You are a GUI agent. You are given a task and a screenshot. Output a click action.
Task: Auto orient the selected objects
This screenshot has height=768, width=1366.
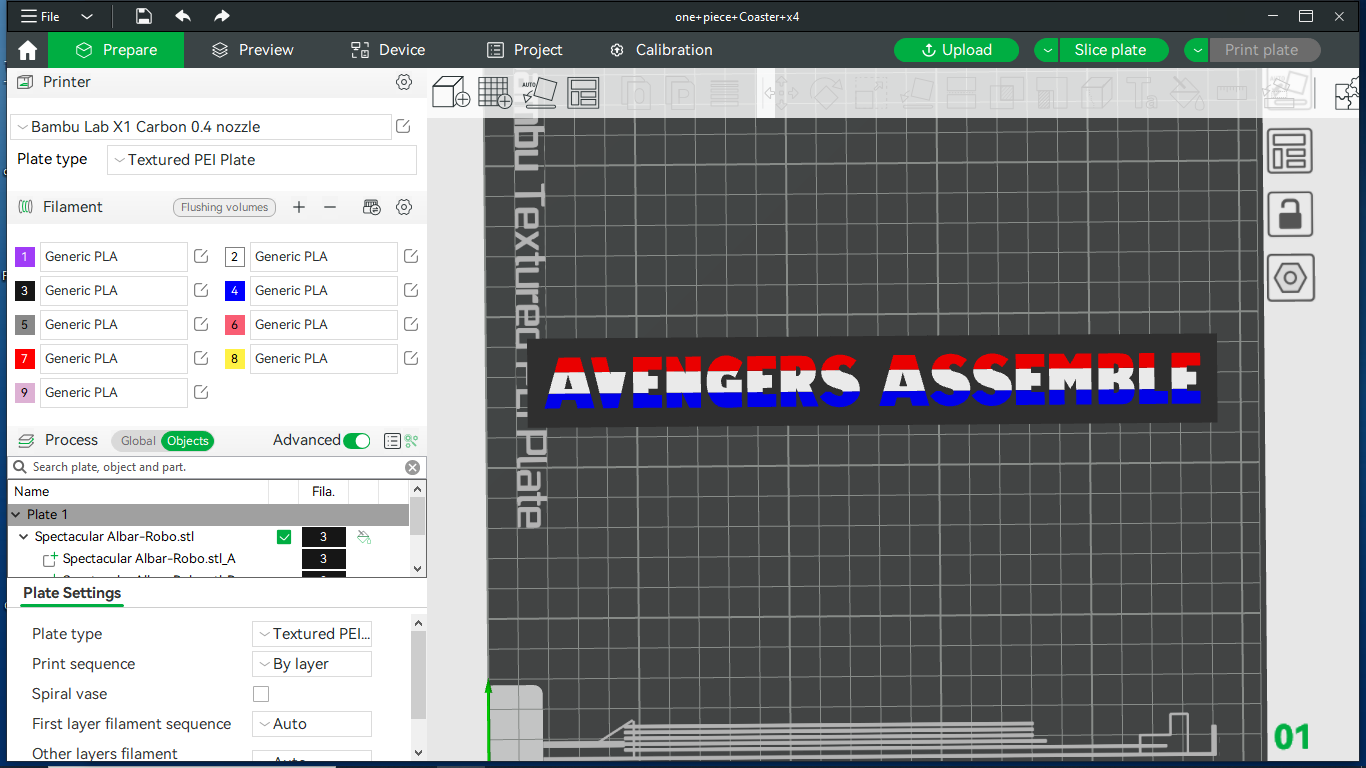539,92
